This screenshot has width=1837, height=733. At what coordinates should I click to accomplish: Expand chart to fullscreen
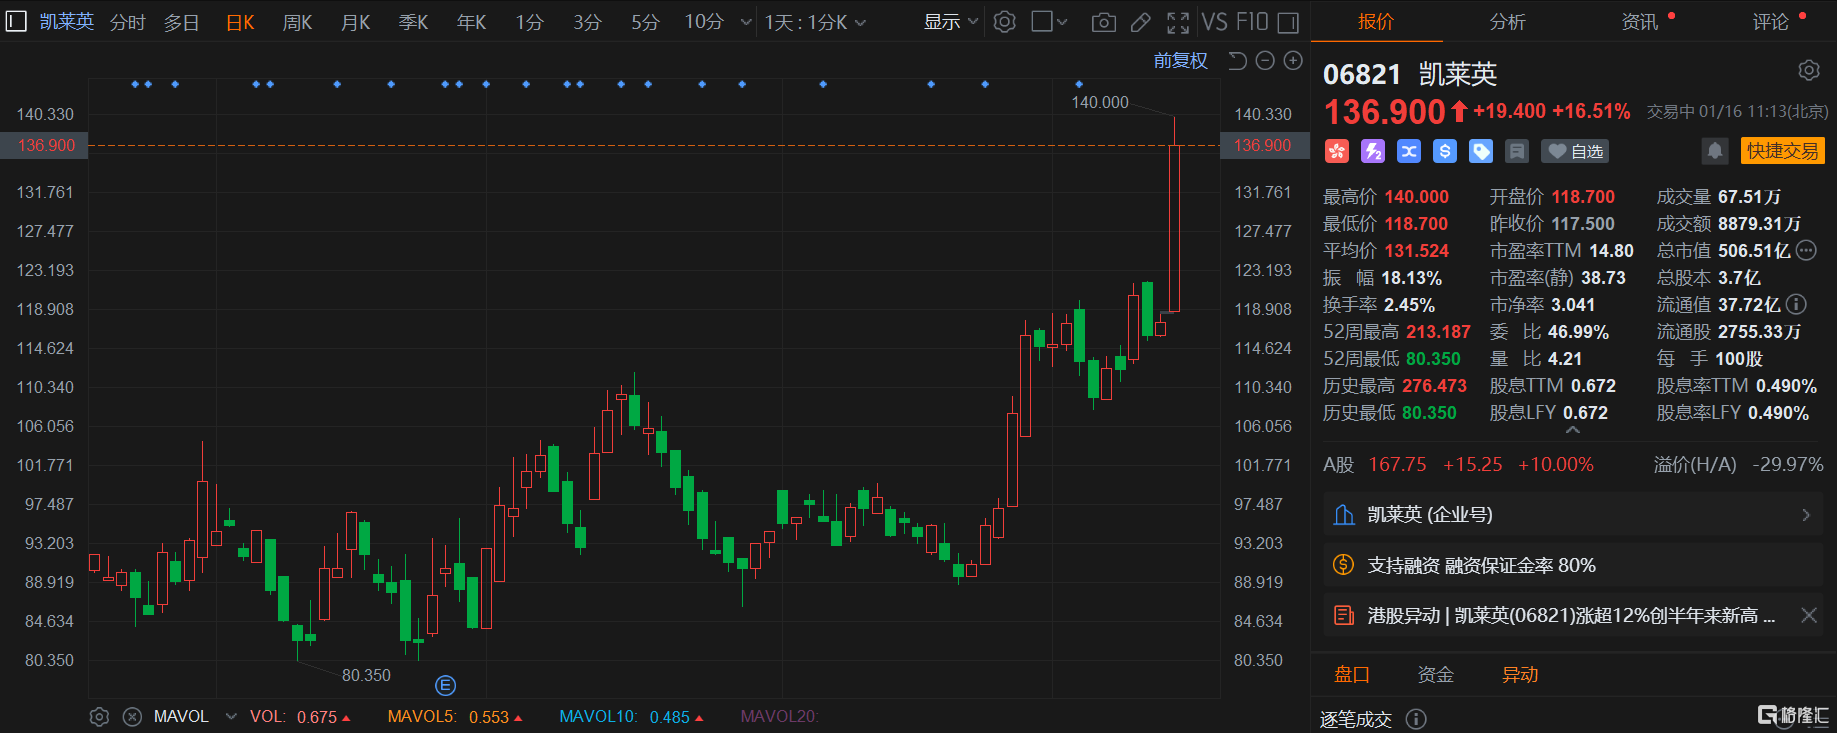[1178, 22]
